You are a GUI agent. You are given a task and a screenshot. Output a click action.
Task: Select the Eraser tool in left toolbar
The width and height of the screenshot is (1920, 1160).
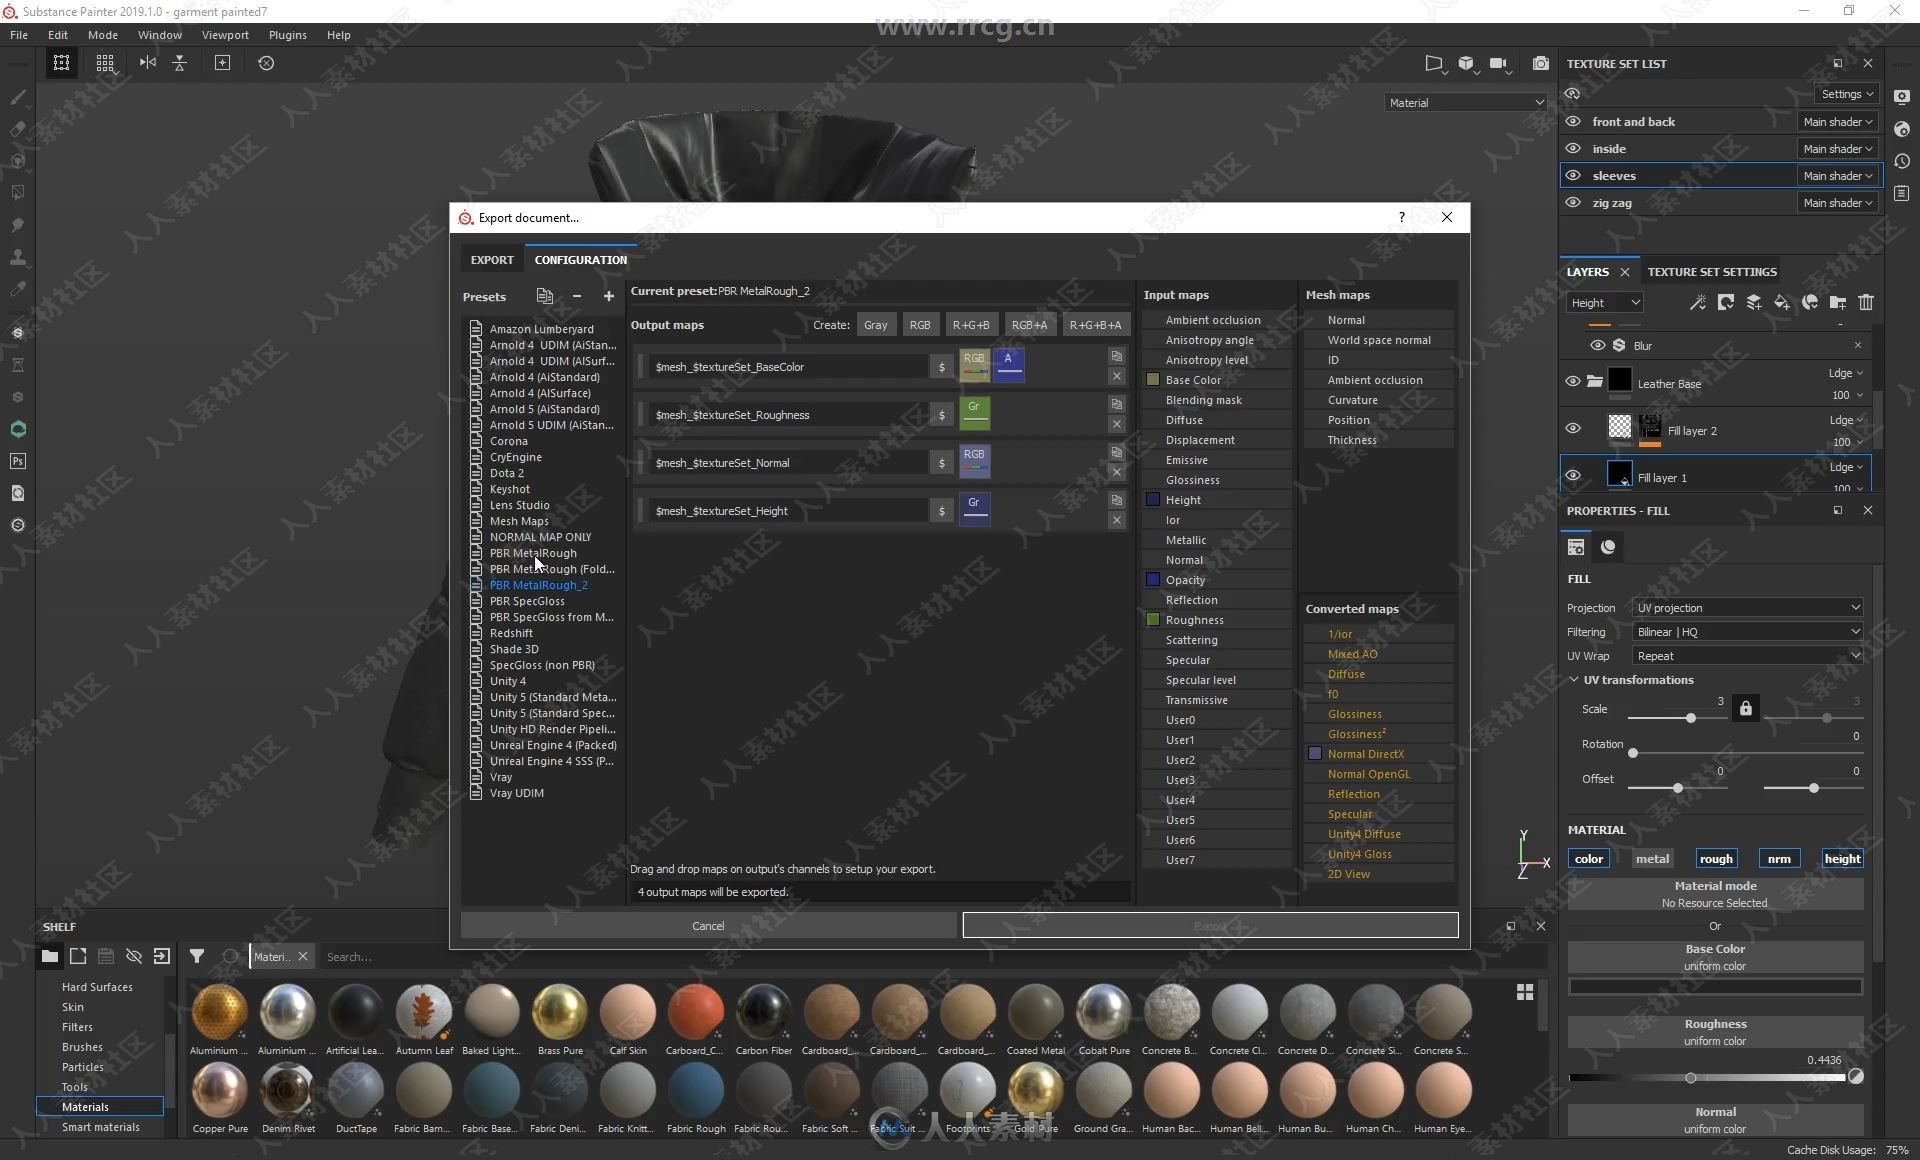coord(17,129)
